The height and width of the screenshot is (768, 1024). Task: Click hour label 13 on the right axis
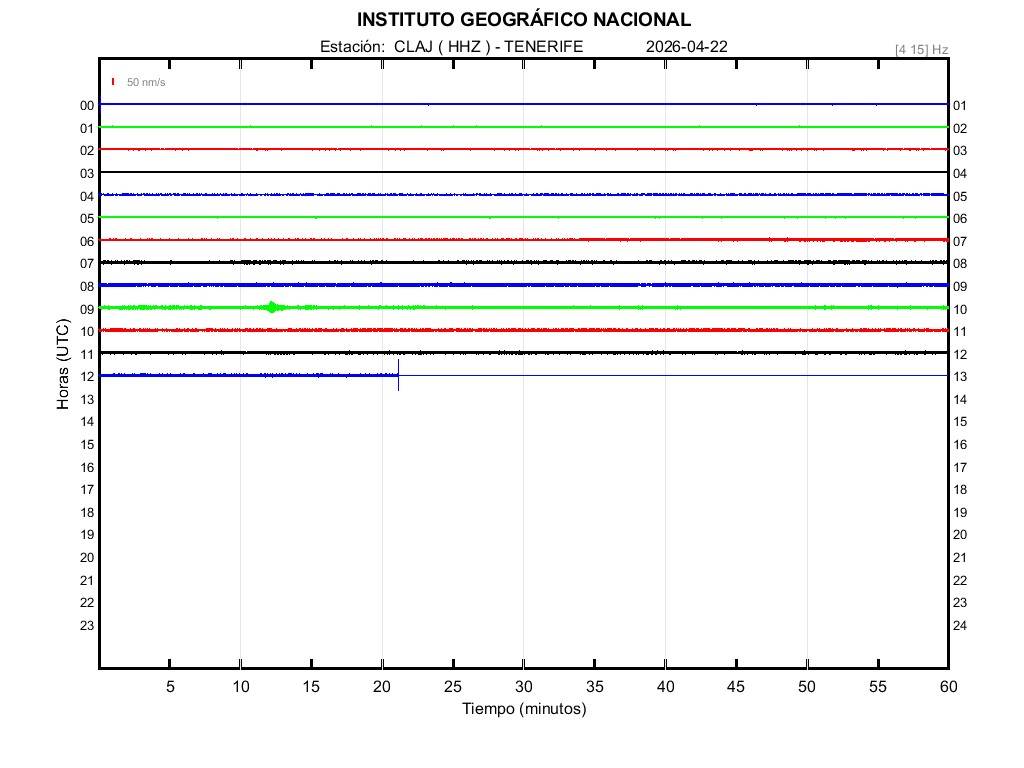[x=960, y=377]
